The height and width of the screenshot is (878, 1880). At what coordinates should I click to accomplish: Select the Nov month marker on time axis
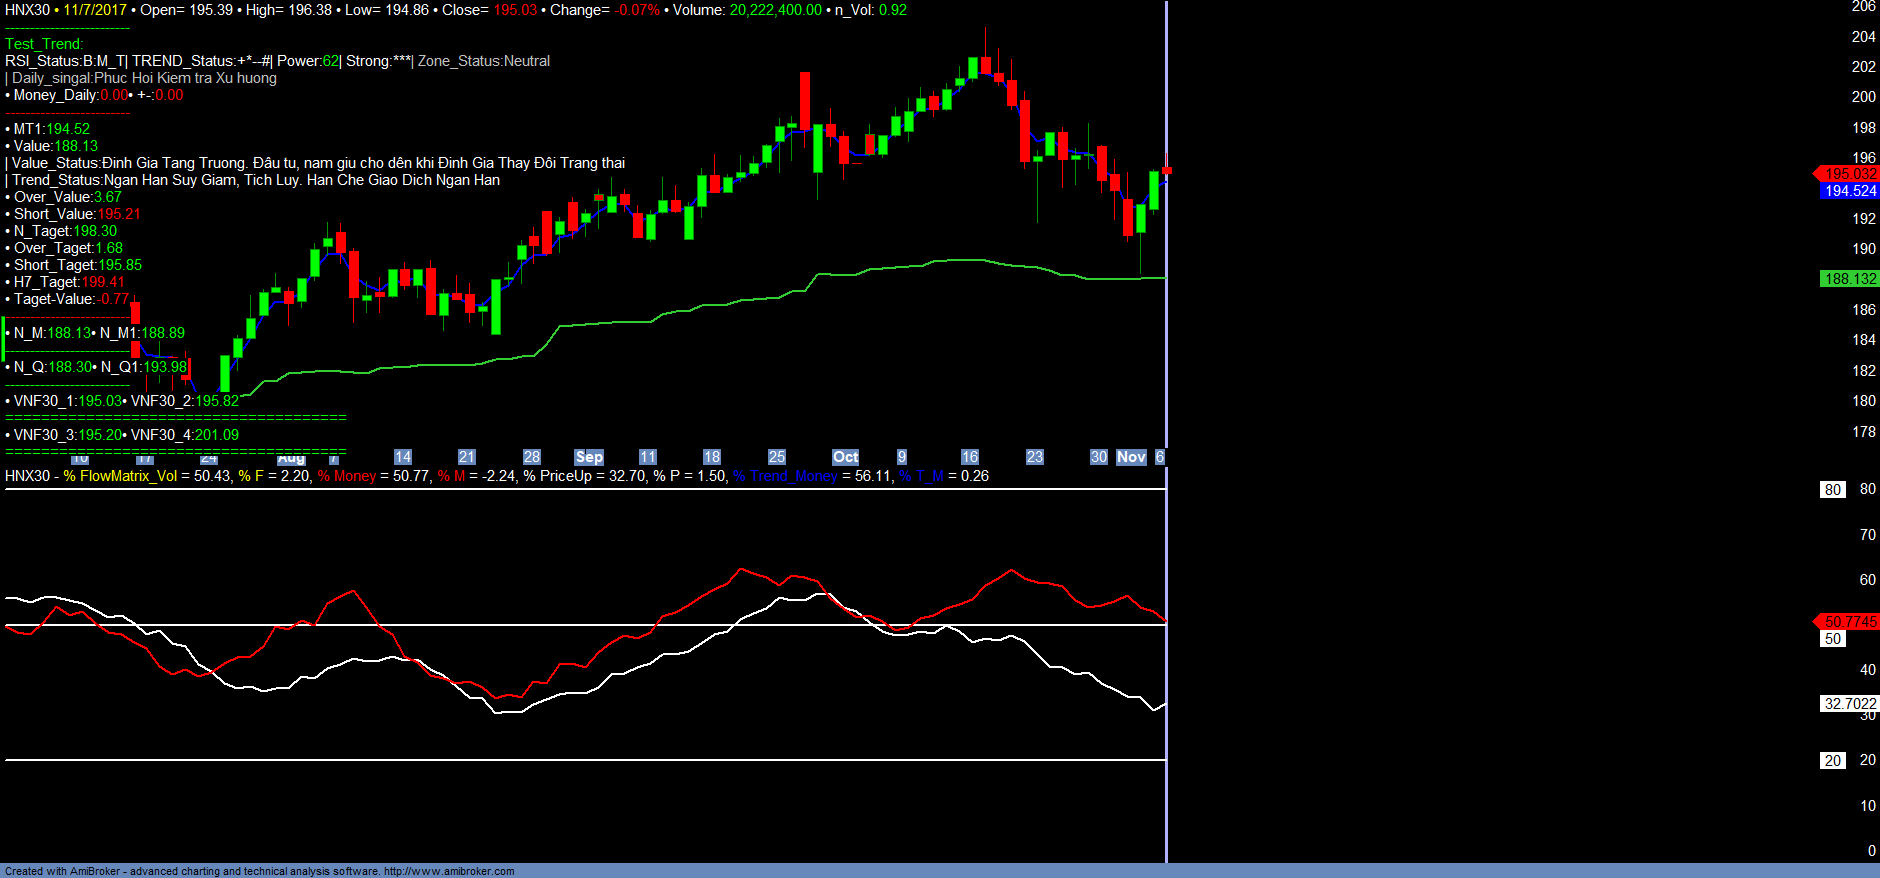coord(1131,457)
